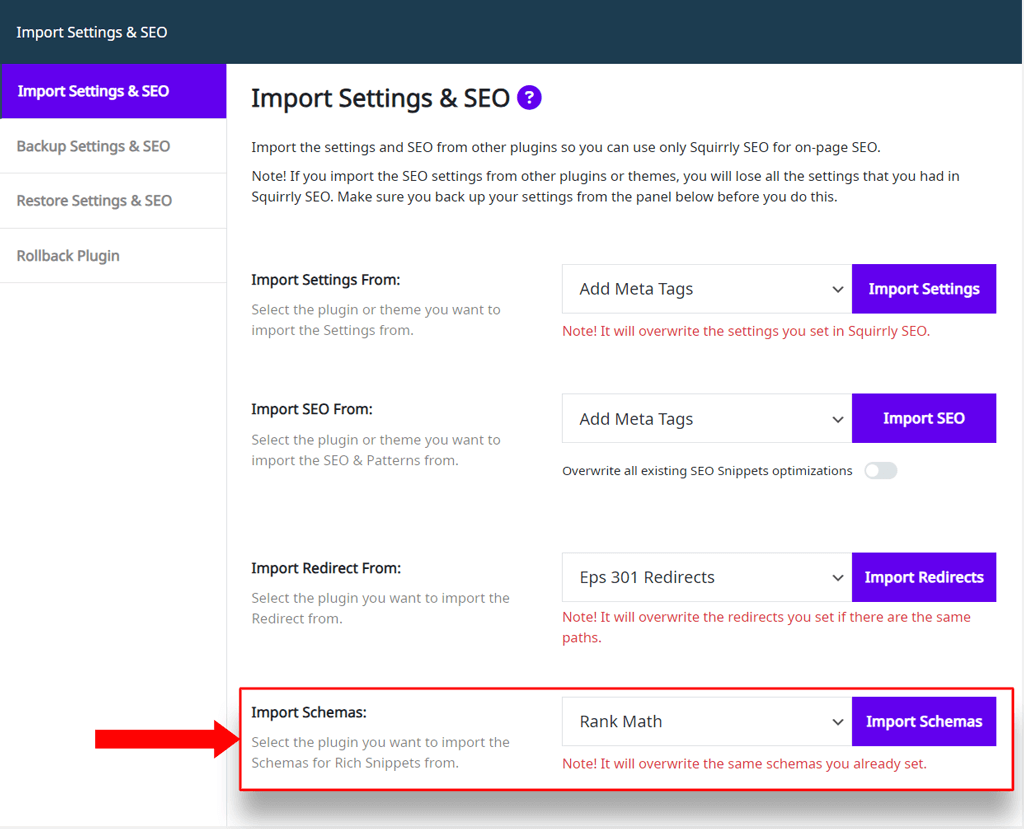Open Backup Settings & SEO tab
1024x829 pixels.
click(114, 146)
